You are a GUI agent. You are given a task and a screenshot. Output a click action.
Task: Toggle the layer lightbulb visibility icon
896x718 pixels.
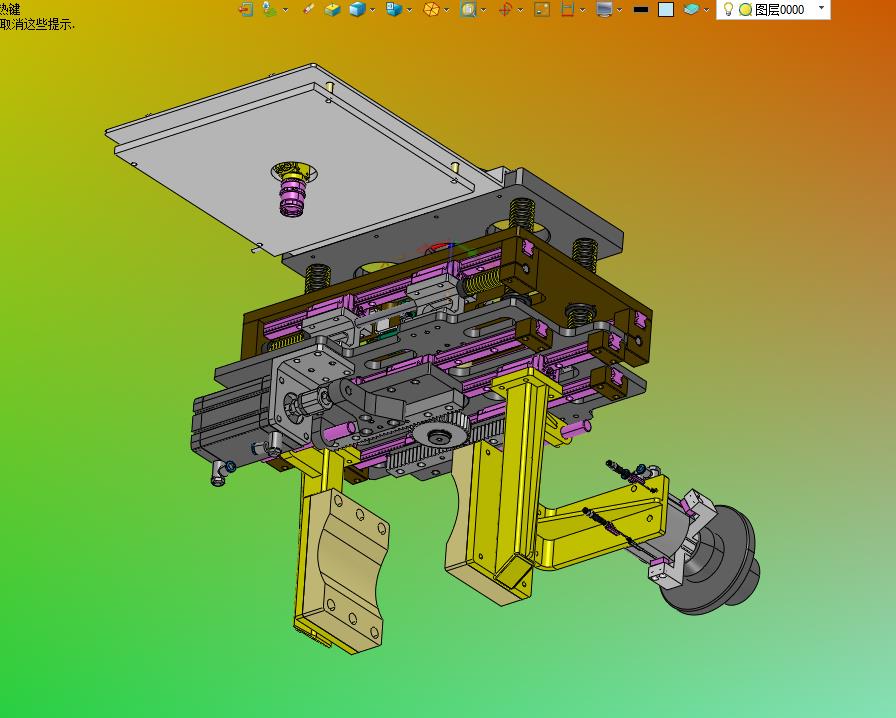(729, 9)
